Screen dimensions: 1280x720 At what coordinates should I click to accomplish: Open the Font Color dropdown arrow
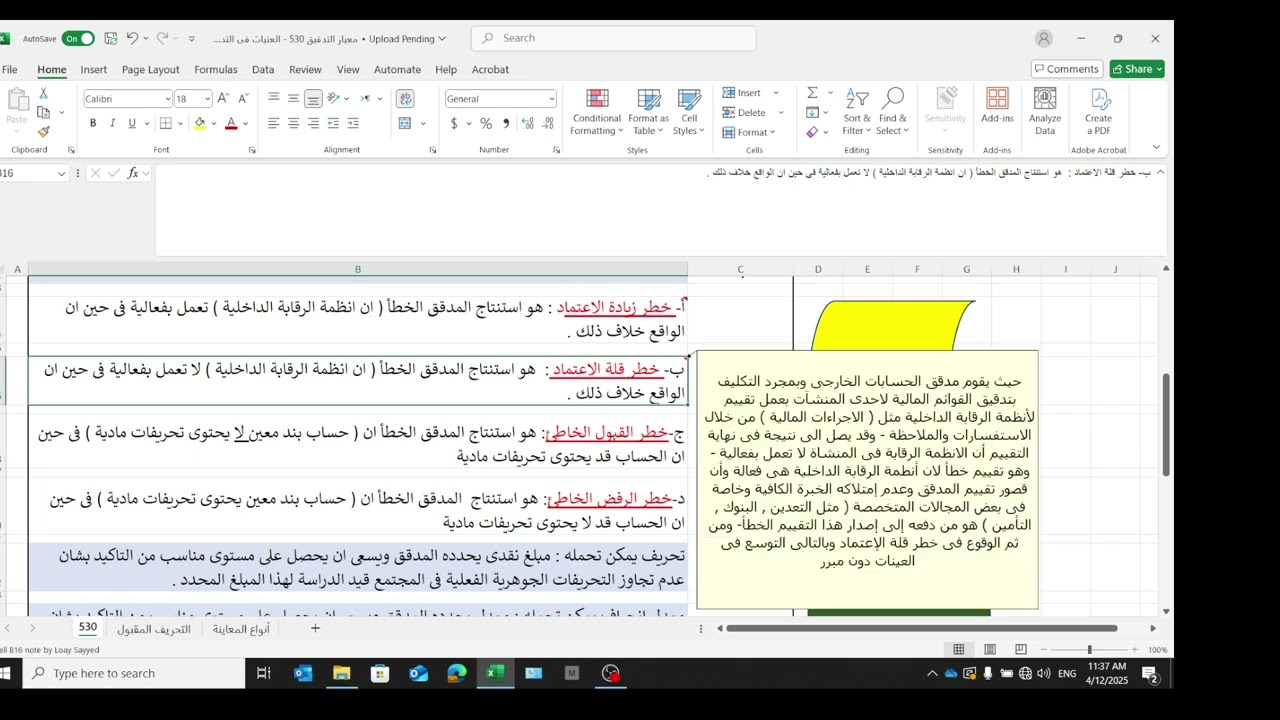tap(245, 124)
